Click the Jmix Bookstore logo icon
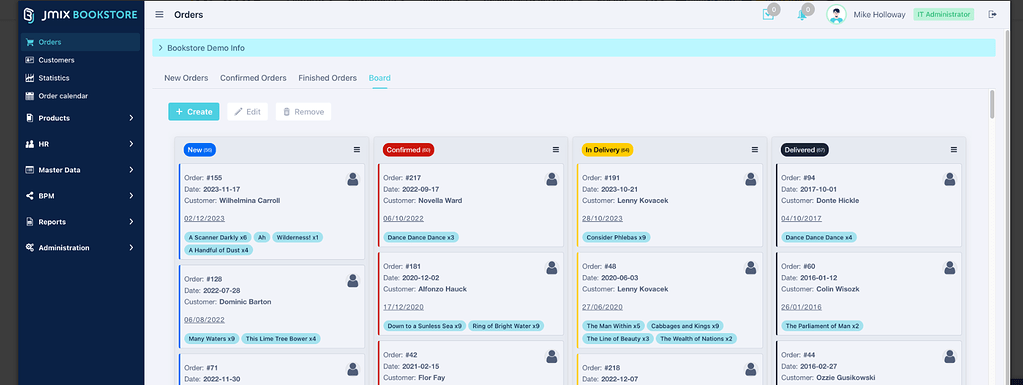This screenshot has height=385, width=1023. coord(29,14)
